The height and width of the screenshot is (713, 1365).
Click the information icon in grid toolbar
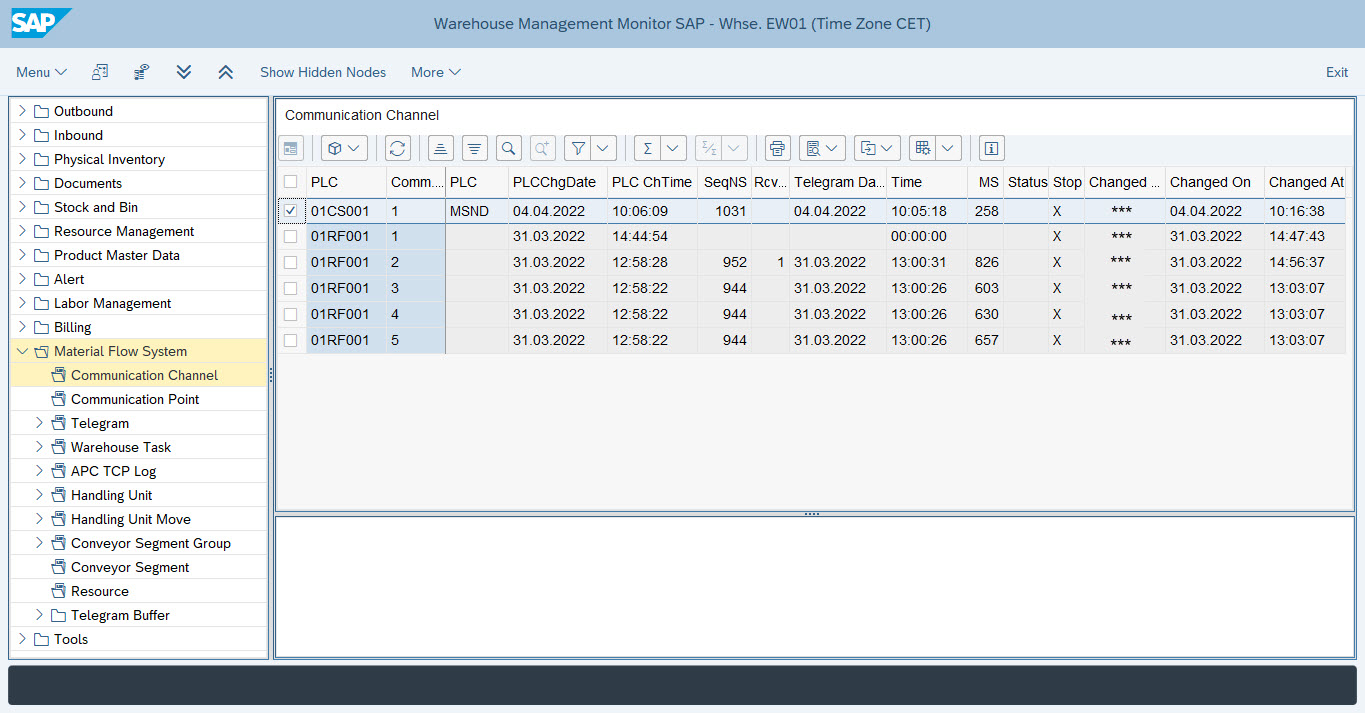coord(992,148)
